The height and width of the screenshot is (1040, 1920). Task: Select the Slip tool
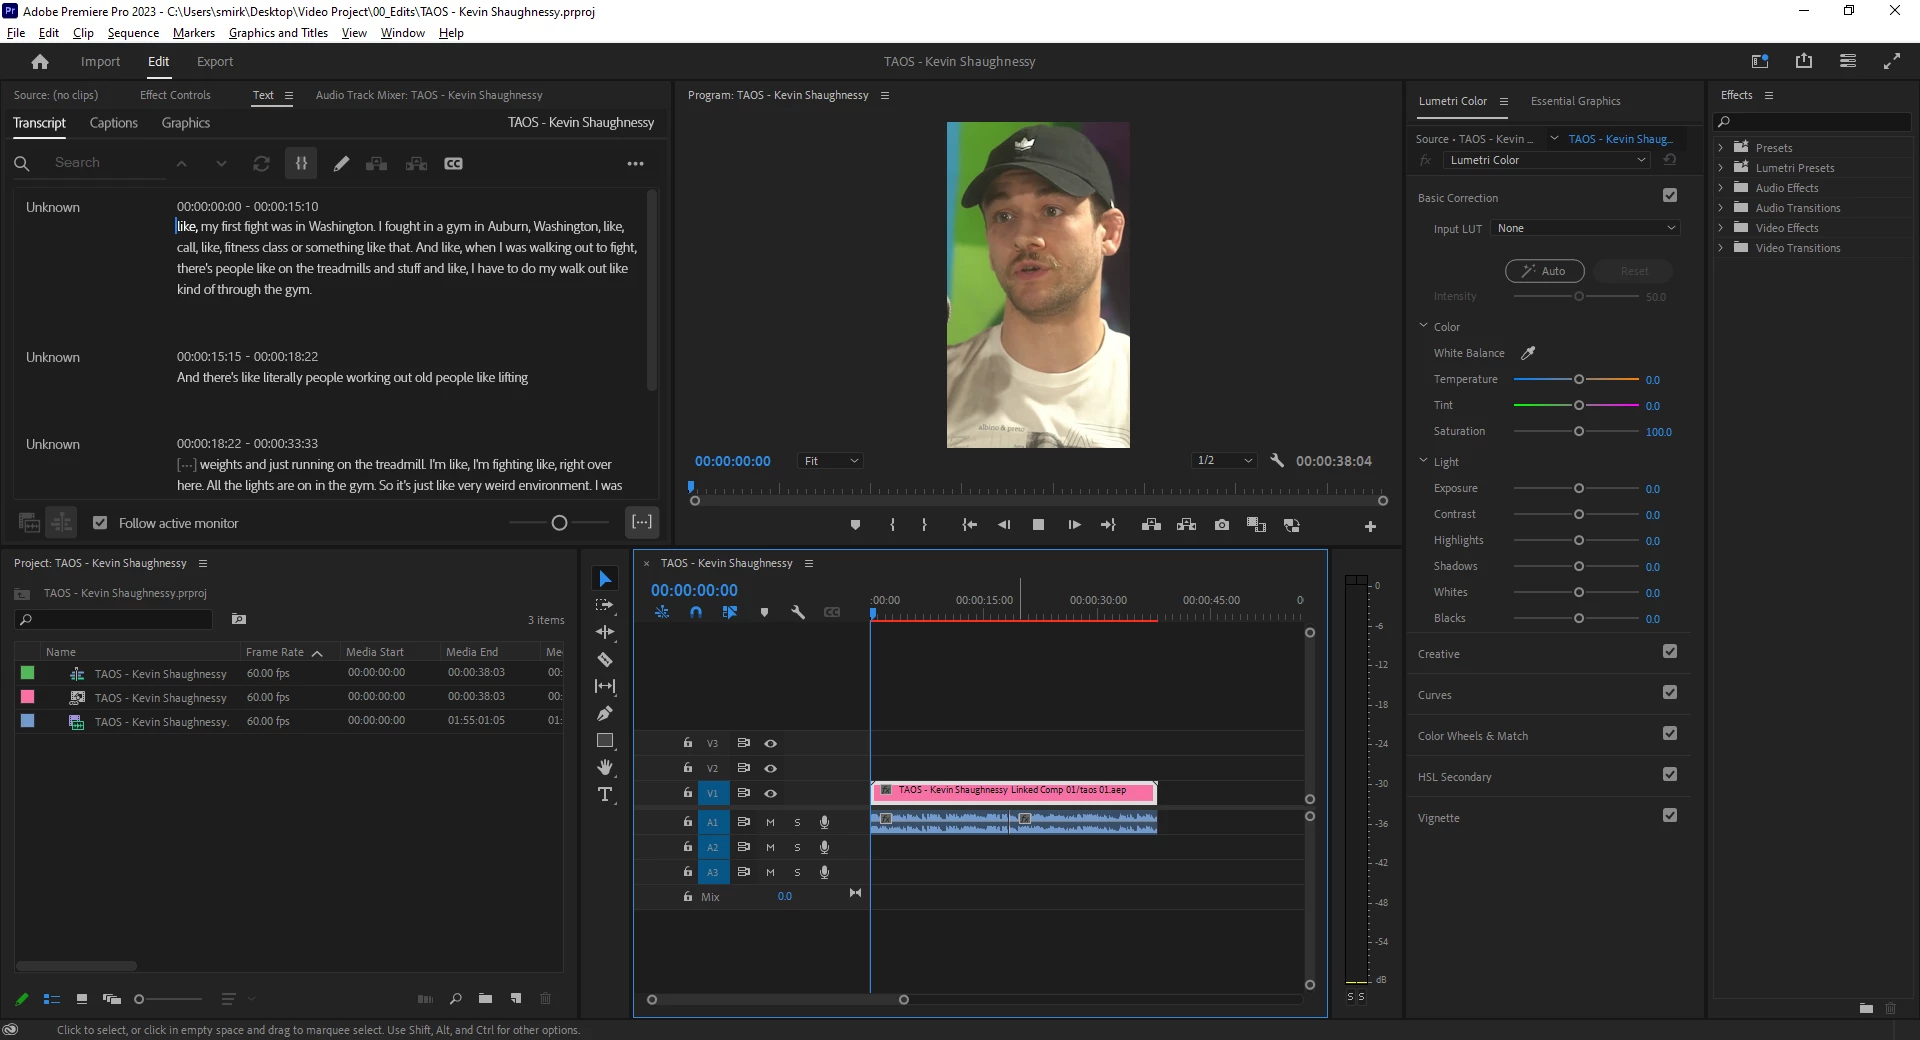click(605, 686)
